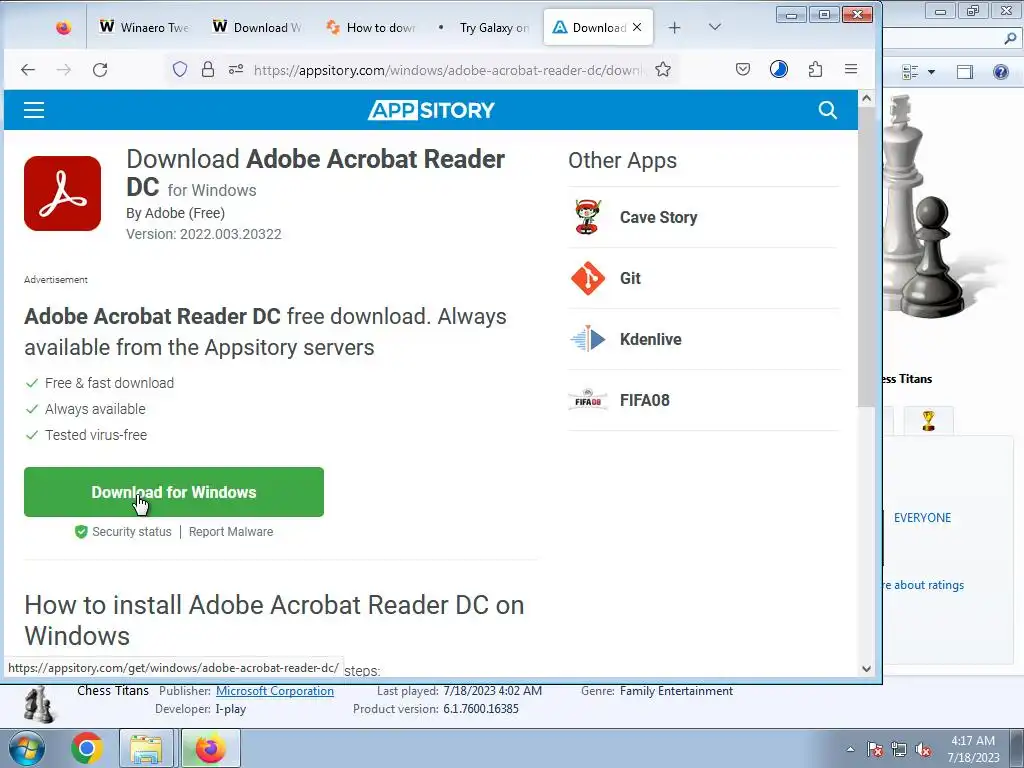
Task: Click the trophy tab in Games Explorer
Action: pyautogui.click(x=928, y=421)
